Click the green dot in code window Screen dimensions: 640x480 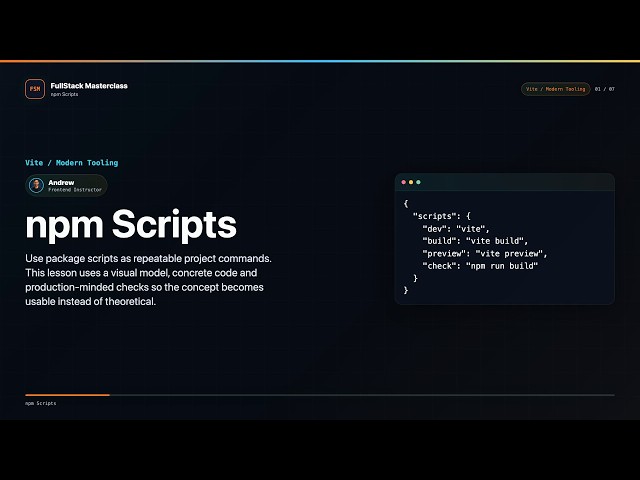418,182
